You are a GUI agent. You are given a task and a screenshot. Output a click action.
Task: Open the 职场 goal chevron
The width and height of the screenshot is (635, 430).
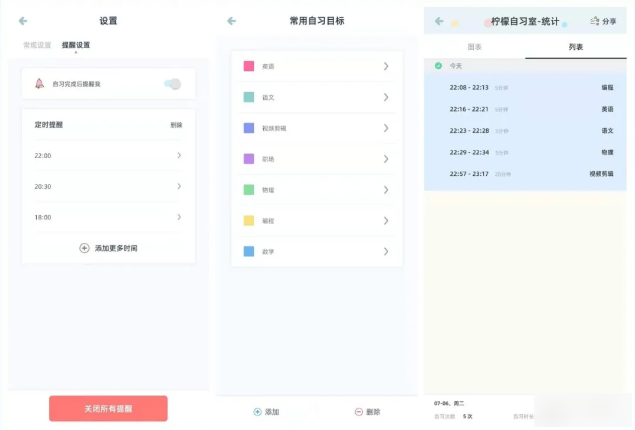coord(386,159)
